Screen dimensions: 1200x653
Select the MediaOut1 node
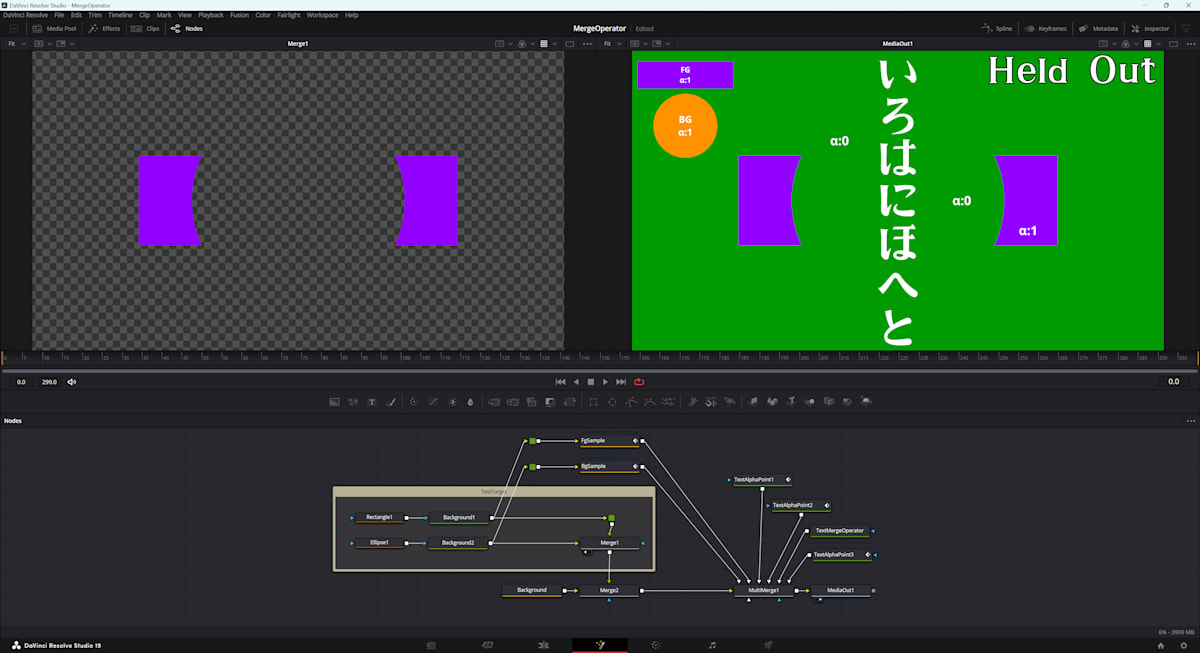840,590
